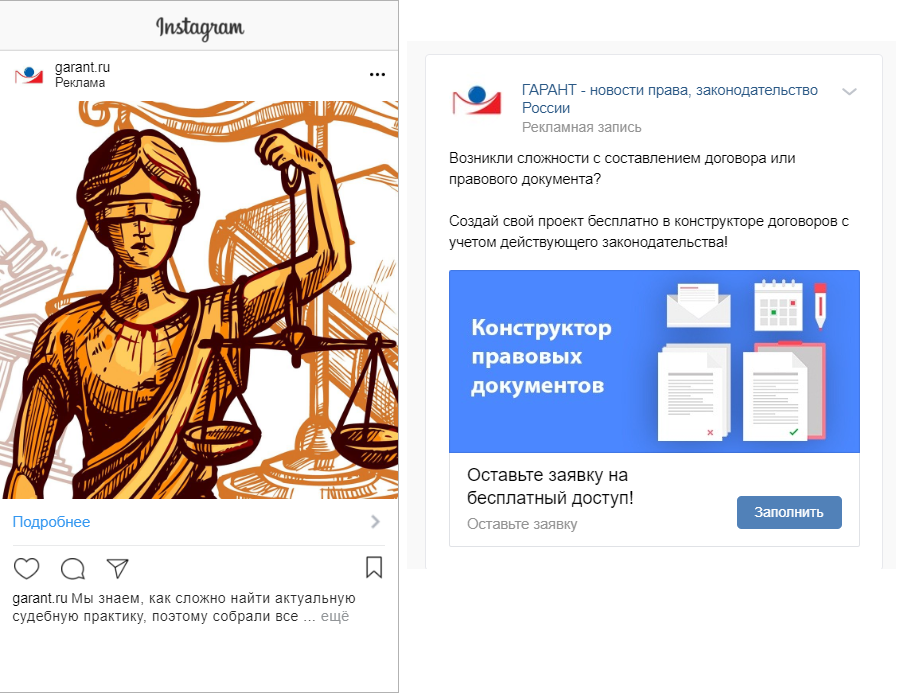
Task: Open the Подробнее arrow chevron
Action: click(375, 522)
